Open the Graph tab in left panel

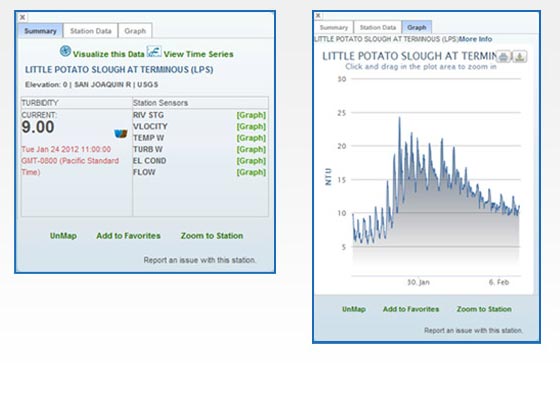tap(135, 31)
